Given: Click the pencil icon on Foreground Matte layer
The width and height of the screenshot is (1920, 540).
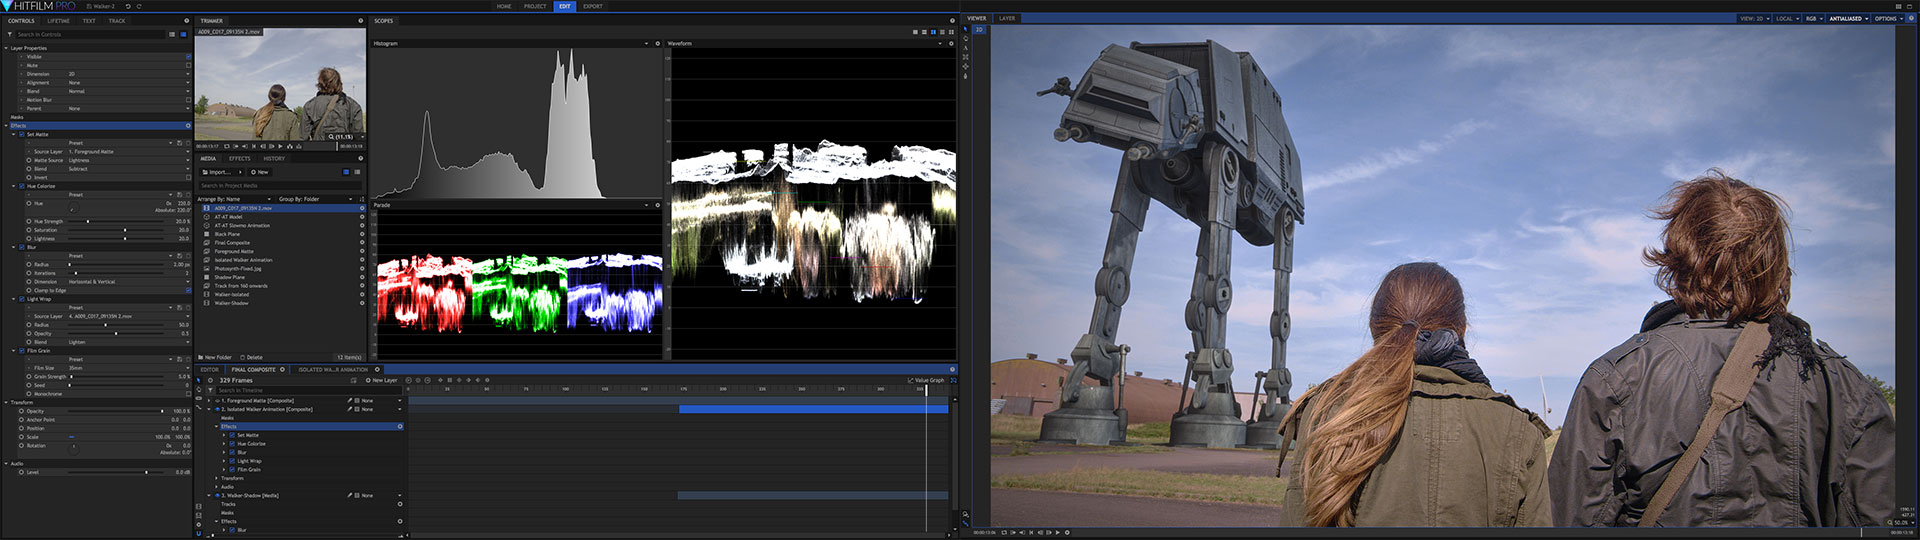Looking at the screenshot, I should (350, 400).
